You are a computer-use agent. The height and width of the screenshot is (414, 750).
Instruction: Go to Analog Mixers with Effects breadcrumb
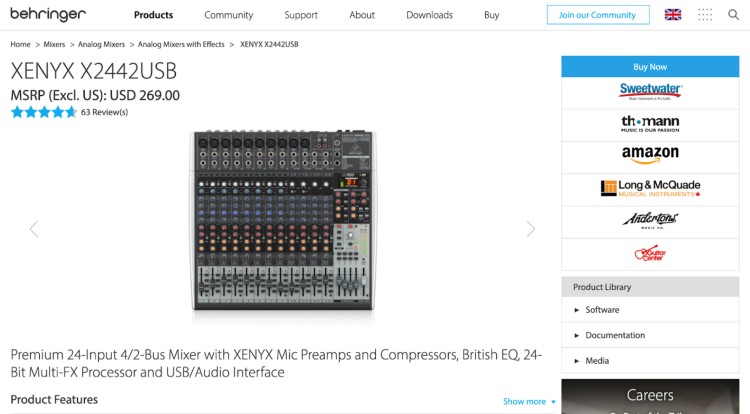(x=181, y=44)
